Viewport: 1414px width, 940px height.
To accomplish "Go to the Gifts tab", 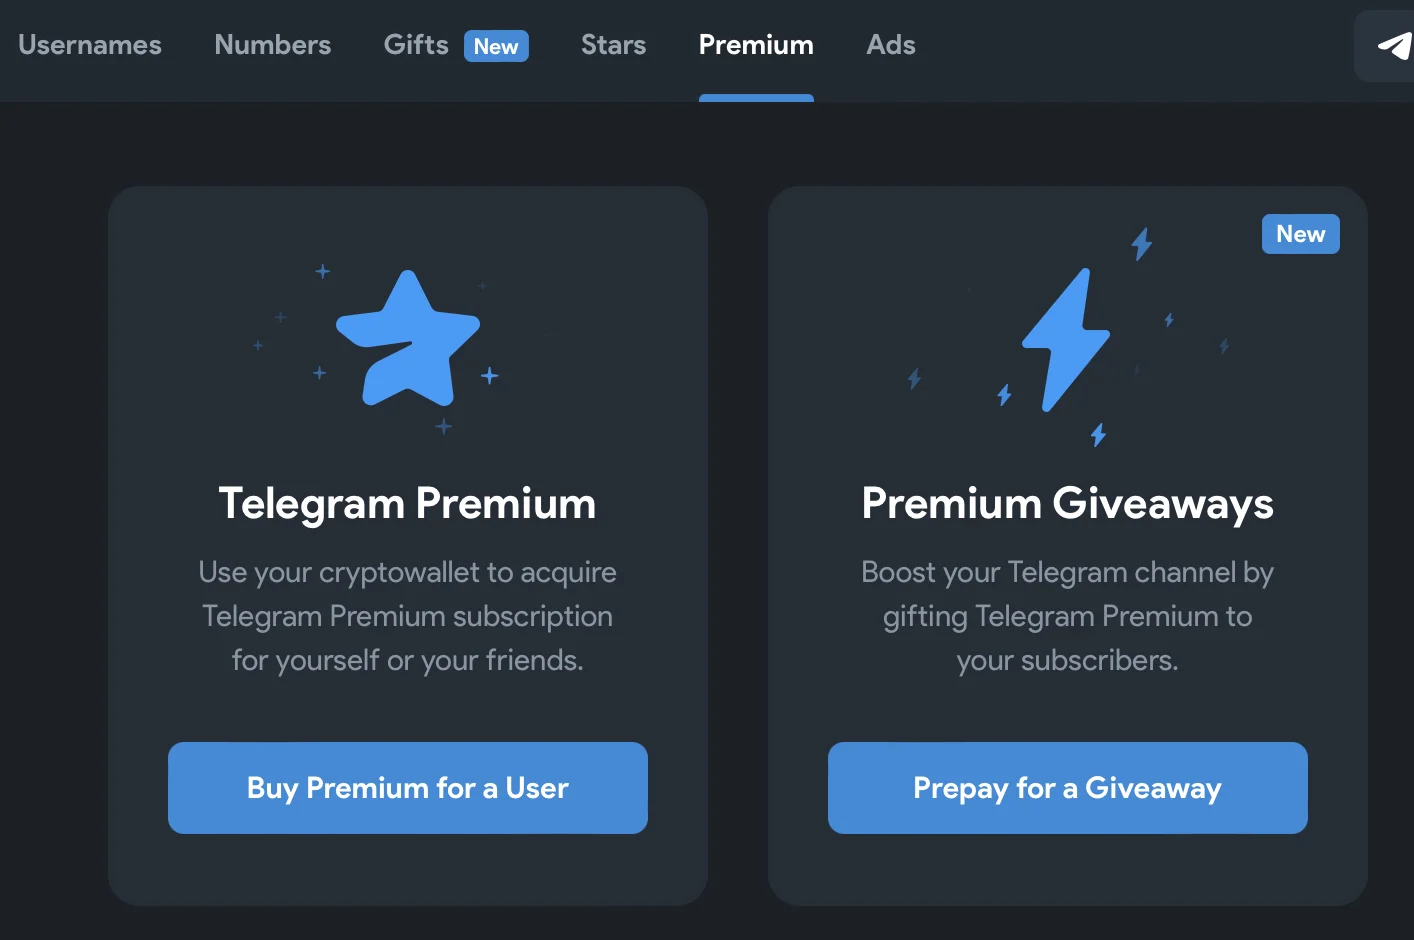I will pos(416,45).
